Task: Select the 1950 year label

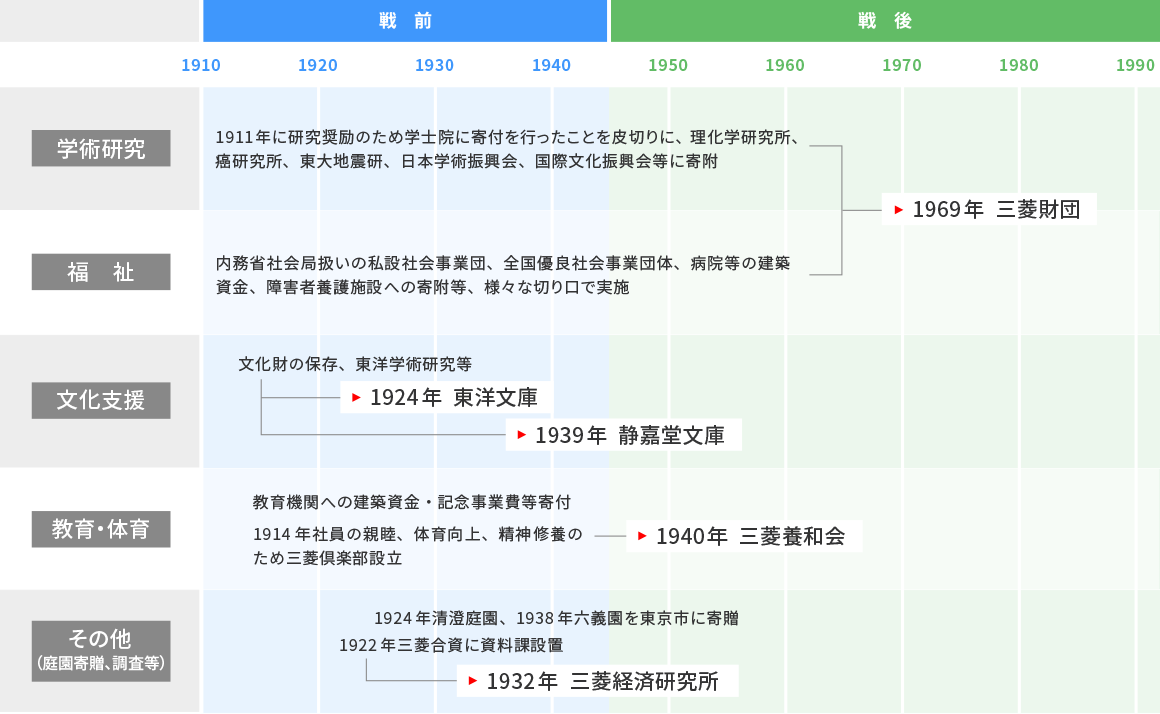Action: 668,65
